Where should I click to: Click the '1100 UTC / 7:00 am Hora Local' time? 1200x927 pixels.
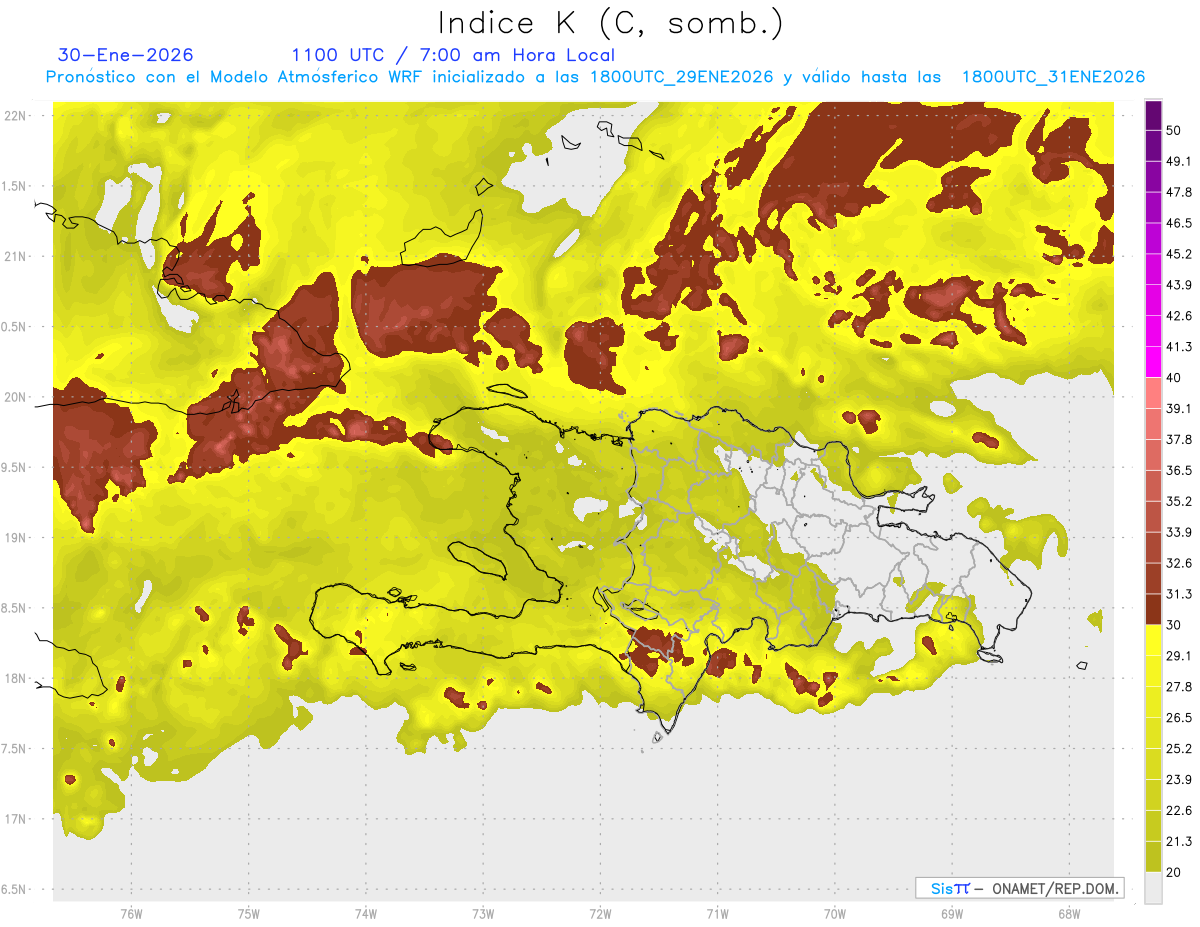pos(453,55)
